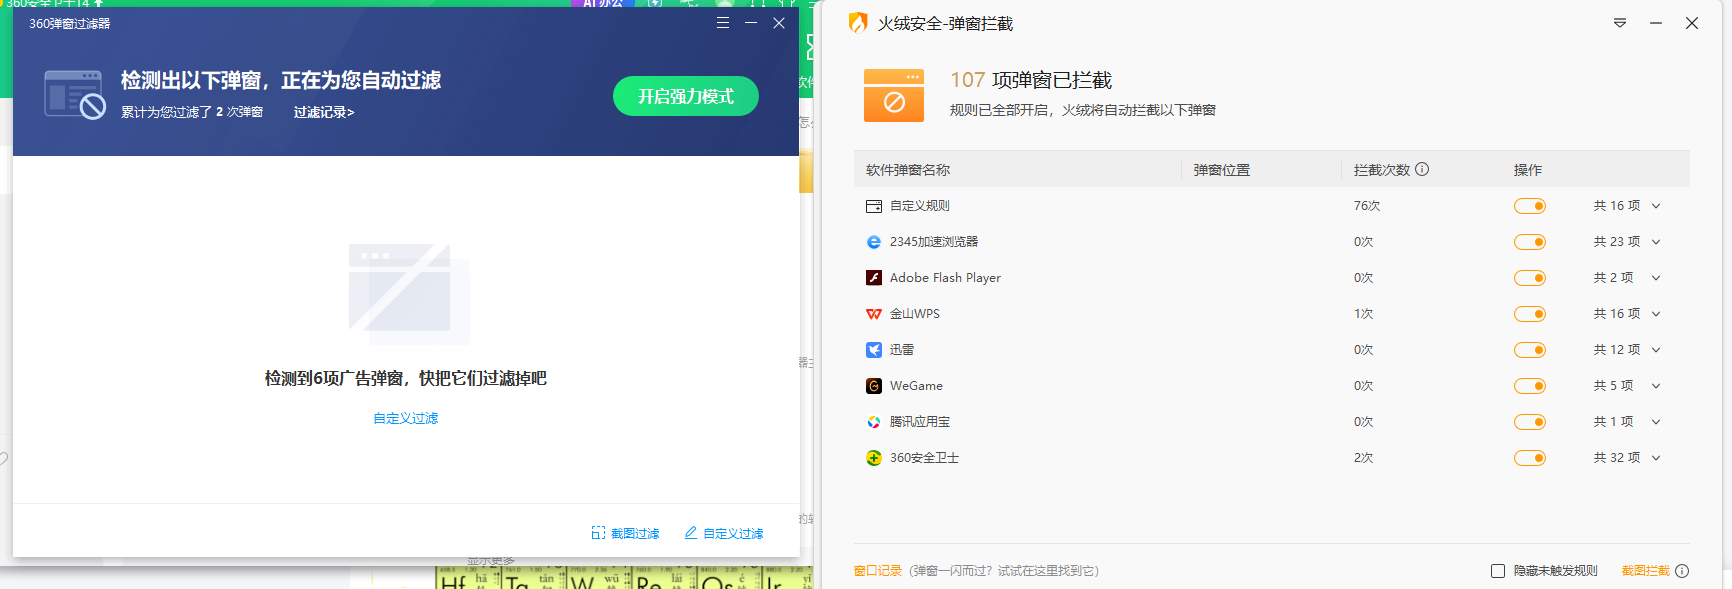Click the Huorong dropdown menu icon in title bar

click(x=1620, y=23)
